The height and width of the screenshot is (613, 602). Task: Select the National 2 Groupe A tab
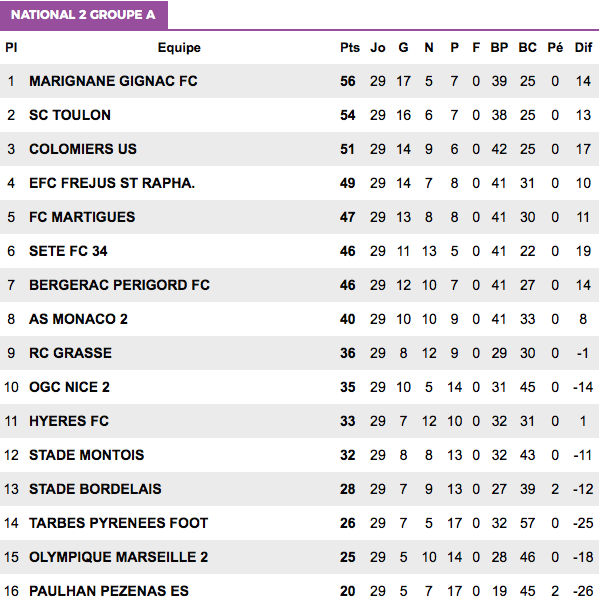tap(84, 15)
